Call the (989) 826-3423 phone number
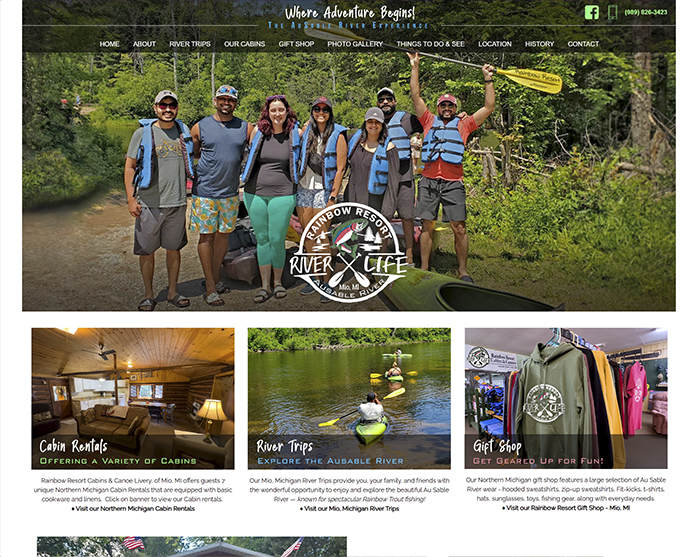Viewport: 700px width, 557px height. [646, 12]
